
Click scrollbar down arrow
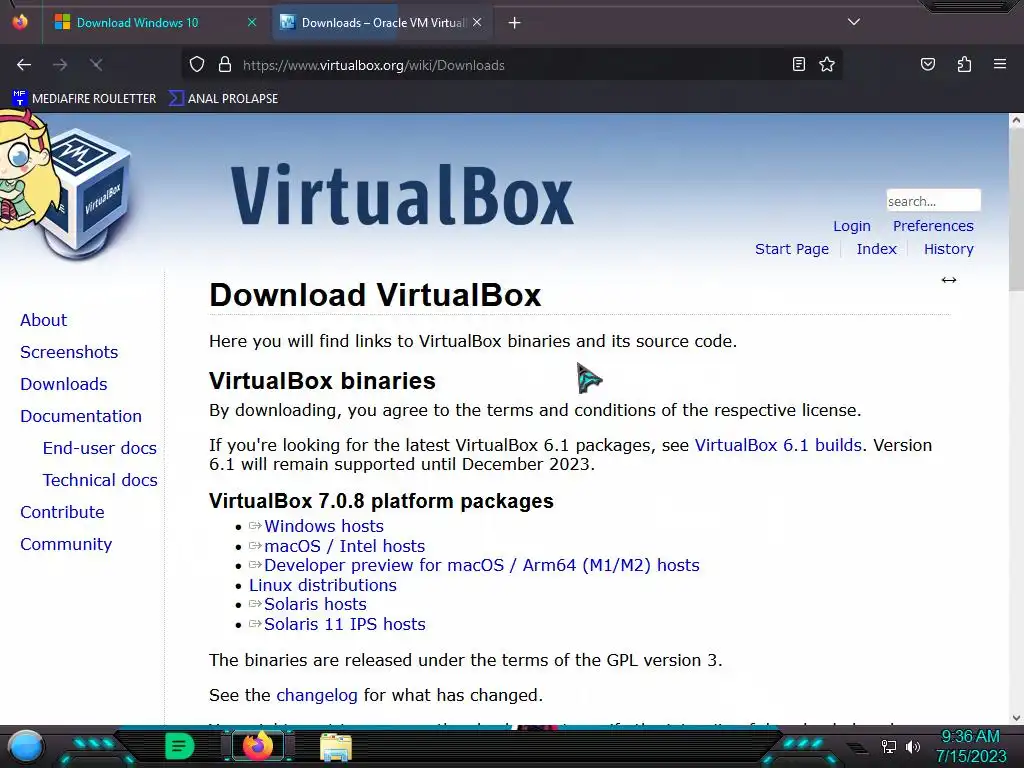pos(1016,718)
